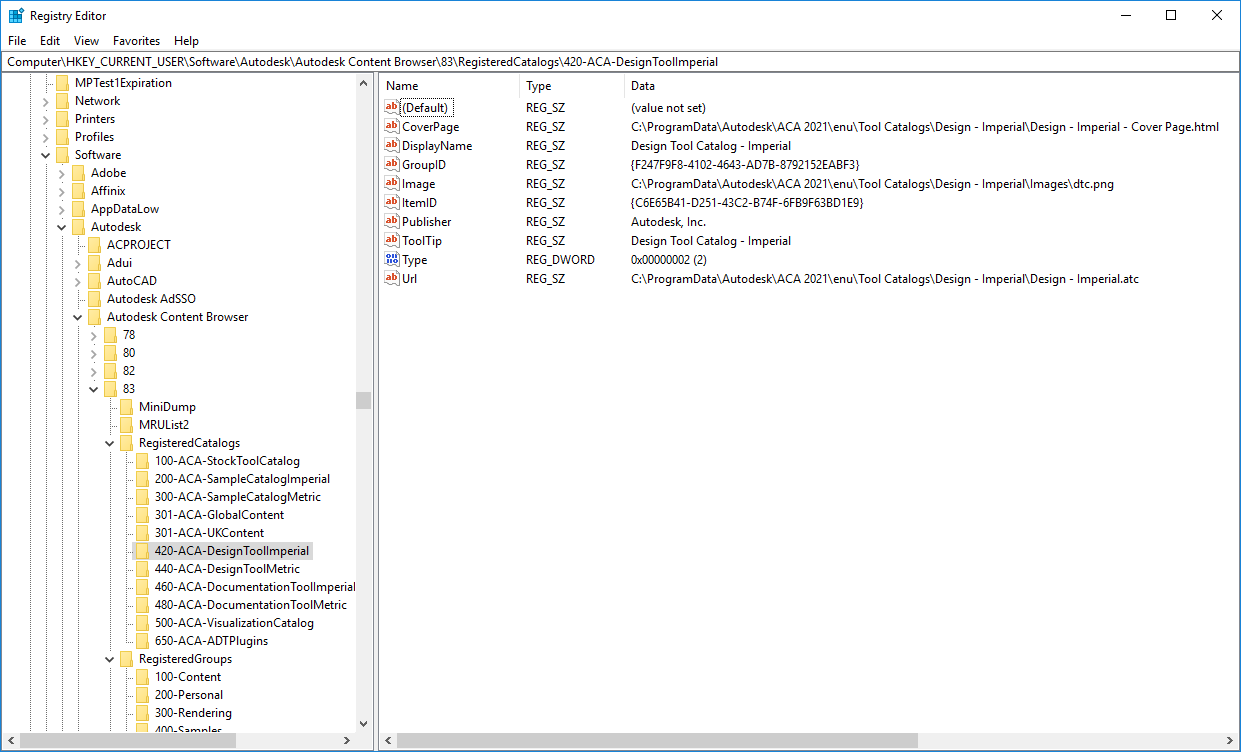The width and height of the screenshot is (1241, 752).
Task: Collapse the Autodesk Content Browser node
Action: (x=77, y=316)
